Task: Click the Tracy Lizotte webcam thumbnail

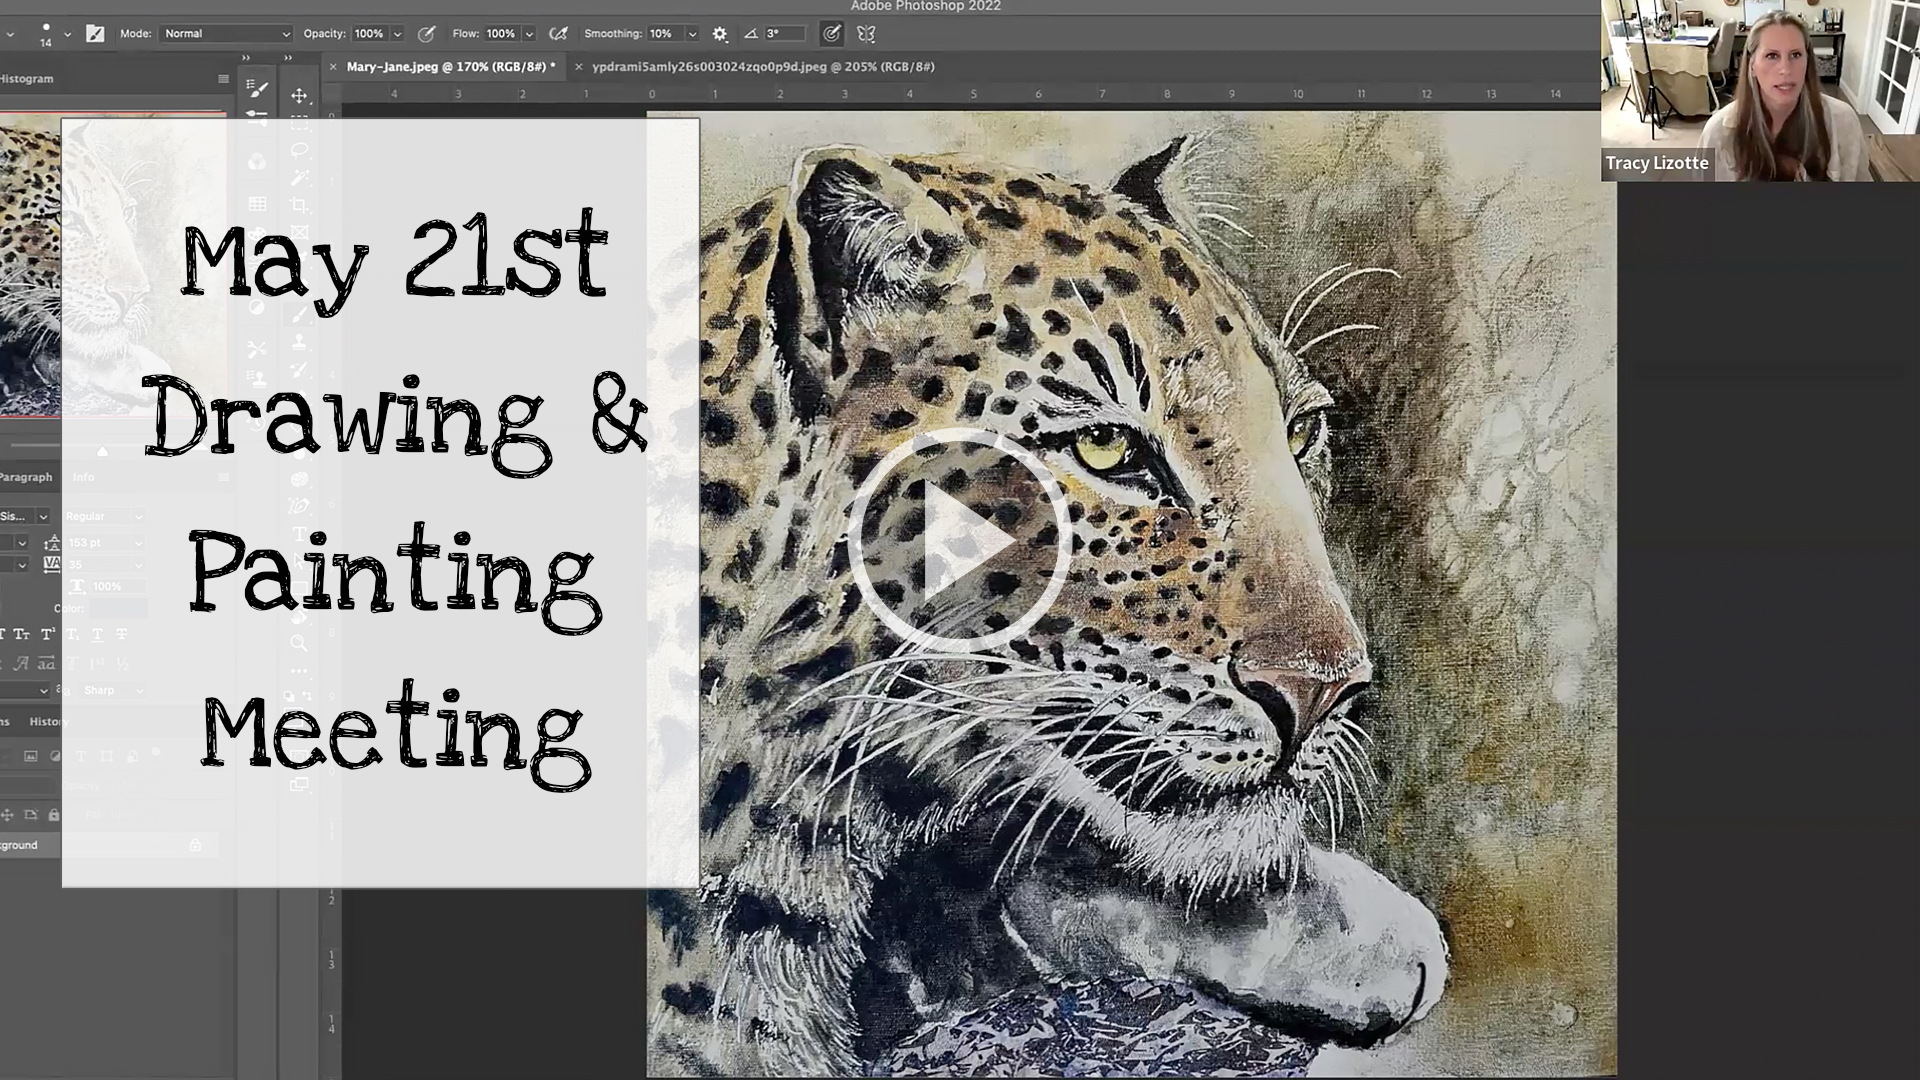Action: (1760, 90)
